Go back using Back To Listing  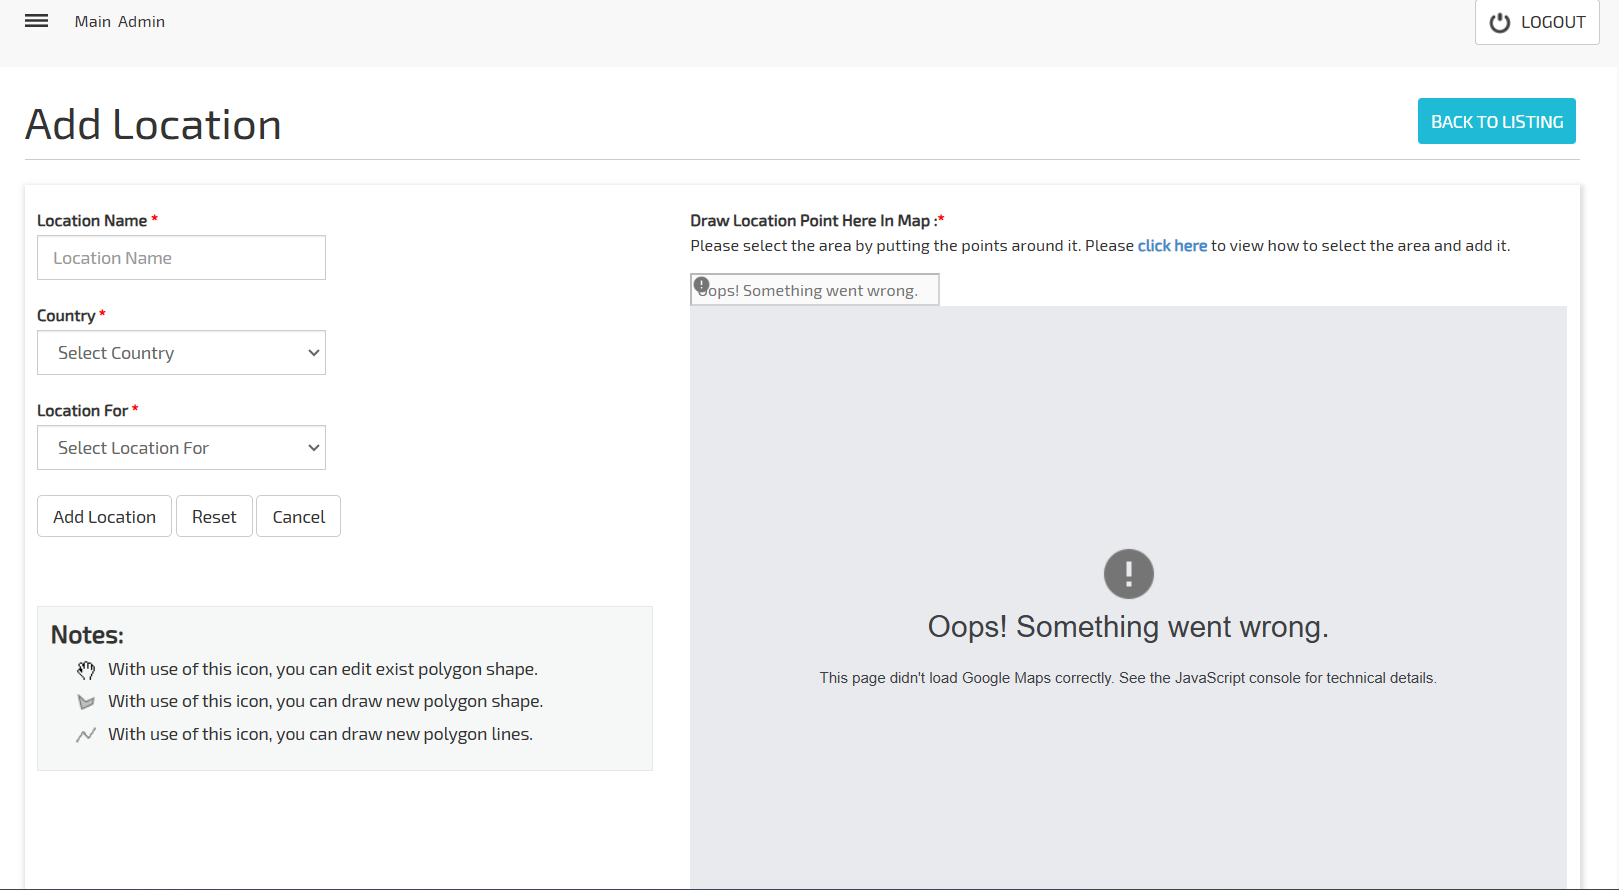click(x=1496, y=121)
